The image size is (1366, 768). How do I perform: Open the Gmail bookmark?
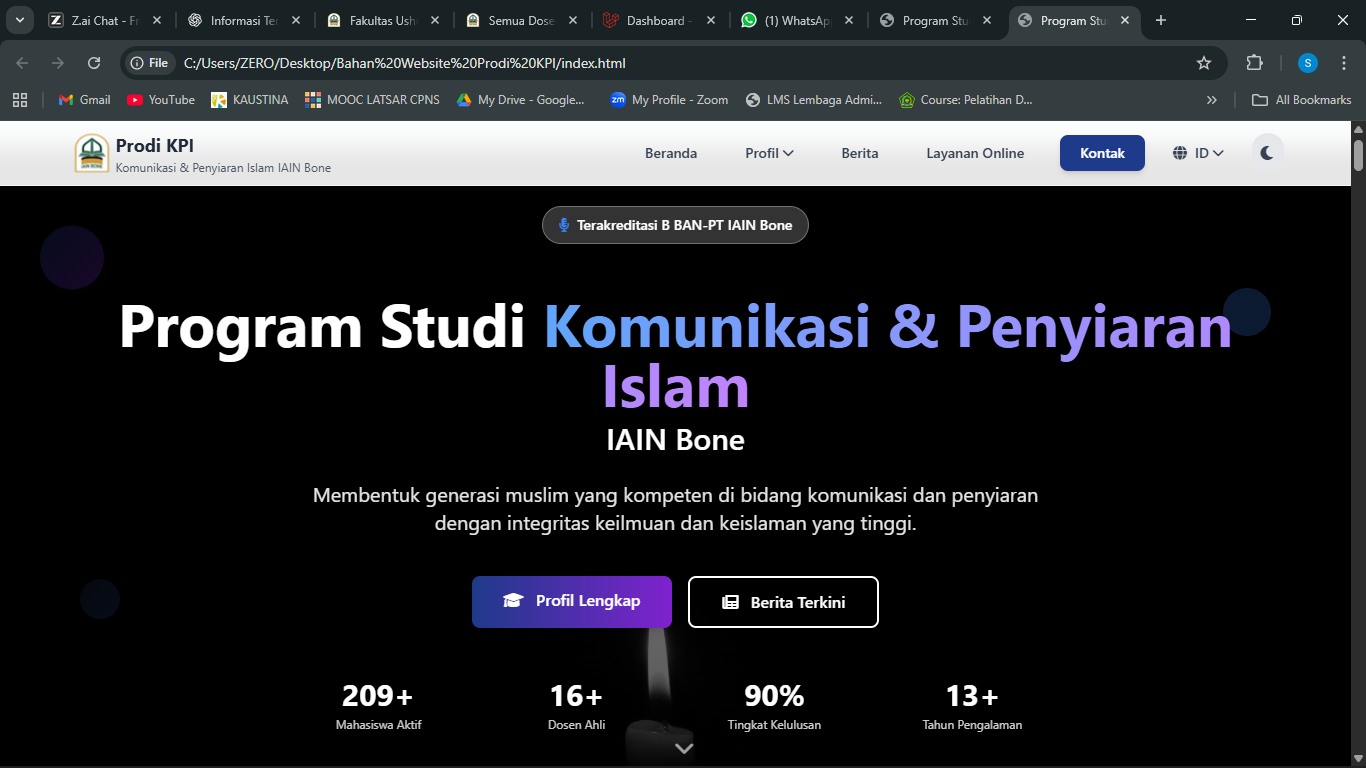point(85,100)
